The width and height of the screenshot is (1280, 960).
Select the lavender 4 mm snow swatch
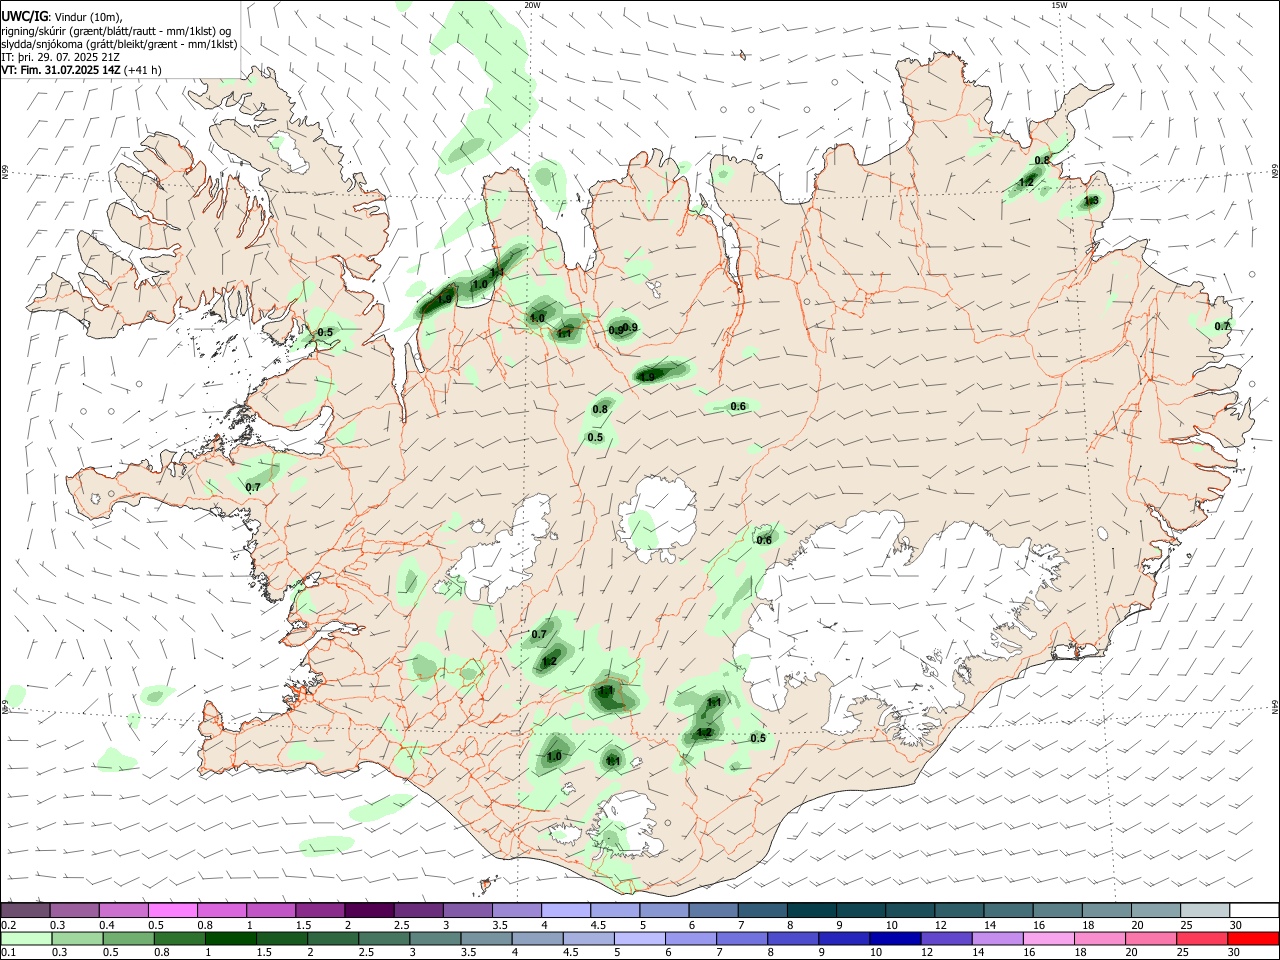click(566, 910)
